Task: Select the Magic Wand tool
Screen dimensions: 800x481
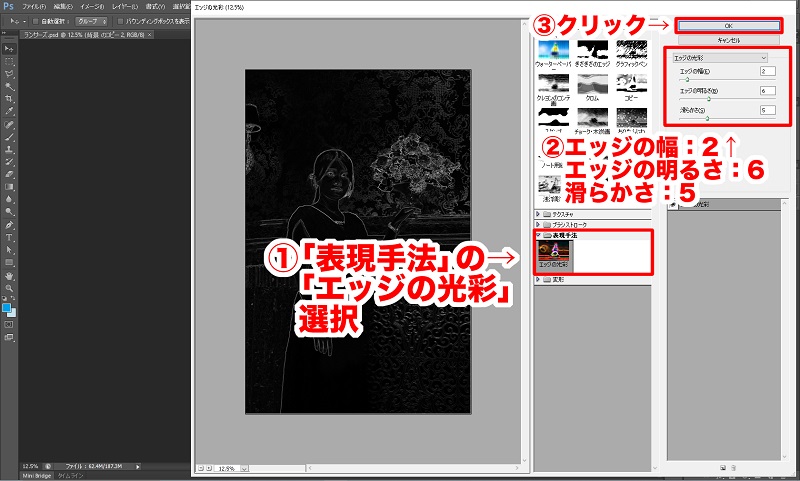Action: (x=9, y=87)
